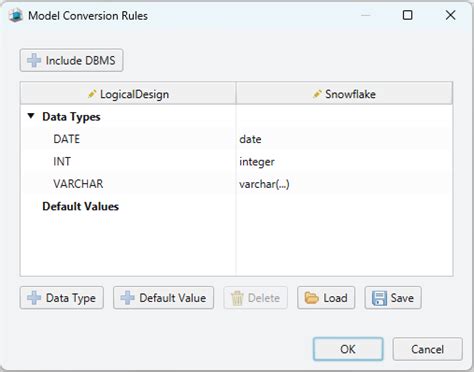Click the pencil icon beside Snowflake header
Image resolution: width=474 pixels, height=372 pixels.
click(317, 94)
